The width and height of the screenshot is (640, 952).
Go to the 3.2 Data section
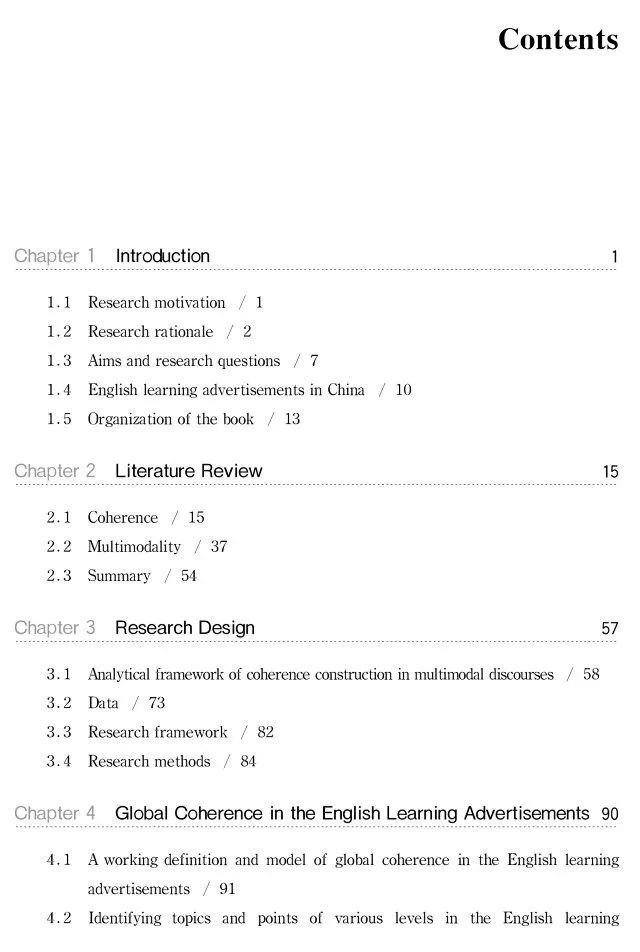click(103, 703)
